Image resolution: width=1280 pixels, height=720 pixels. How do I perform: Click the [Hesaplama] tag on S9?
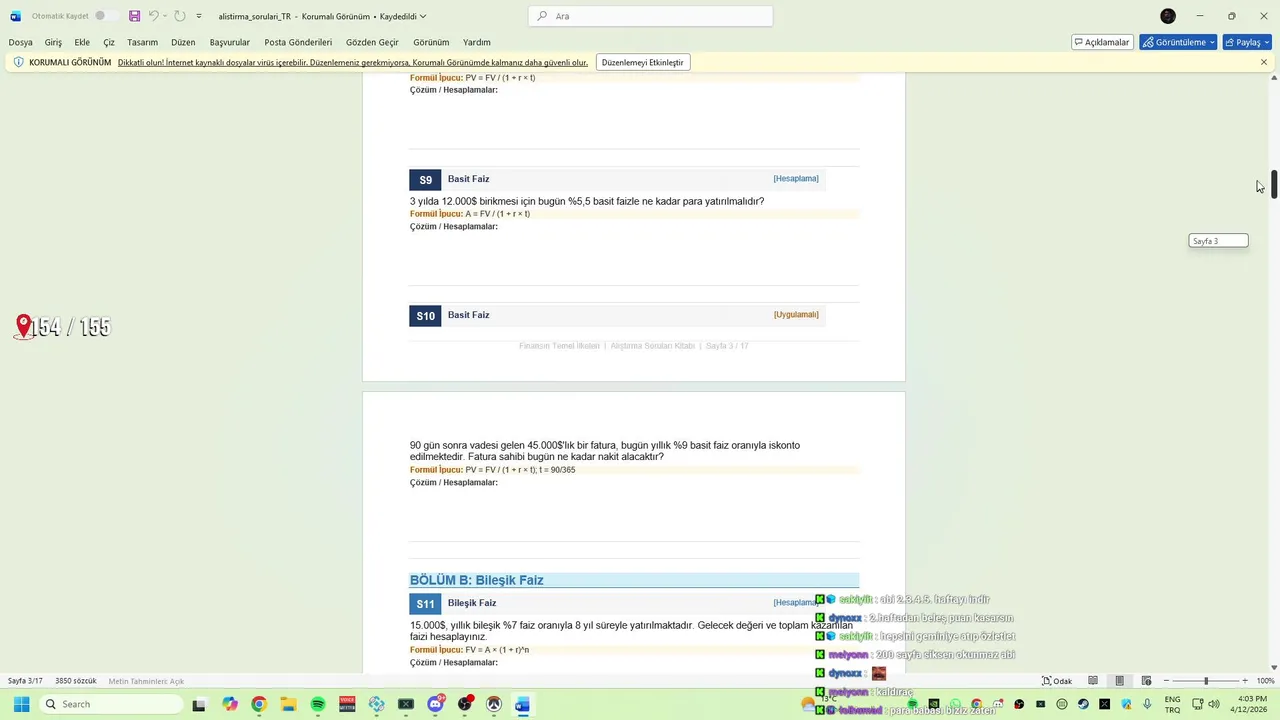point(796,178)
